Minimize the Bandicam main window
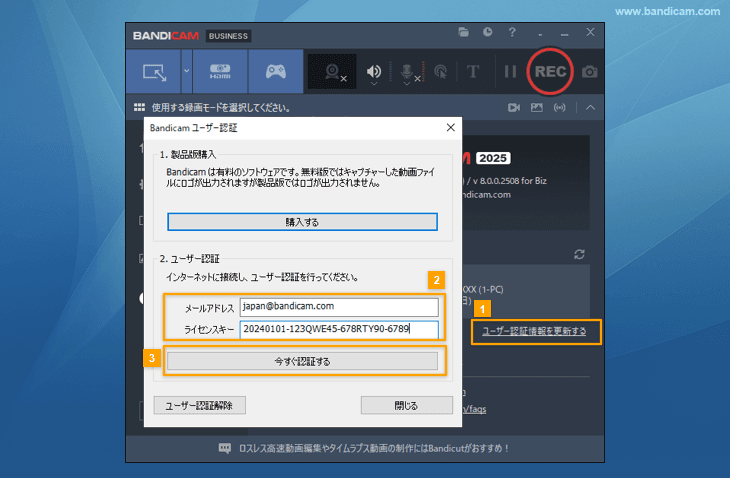Viewport: 730px width, 478px height. (x=565, y=33)
